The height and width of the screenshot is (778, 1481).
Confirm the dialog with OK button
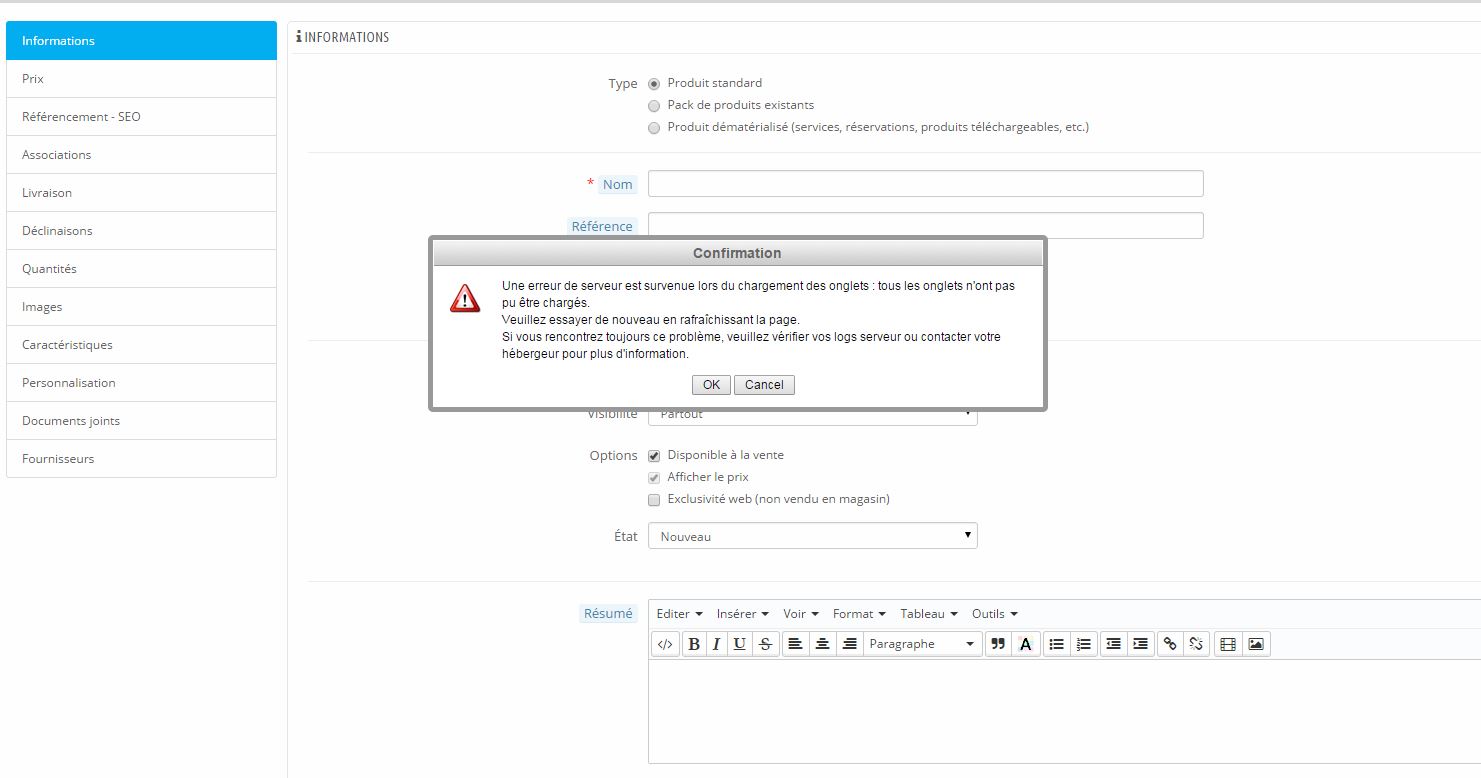[711, 385]
